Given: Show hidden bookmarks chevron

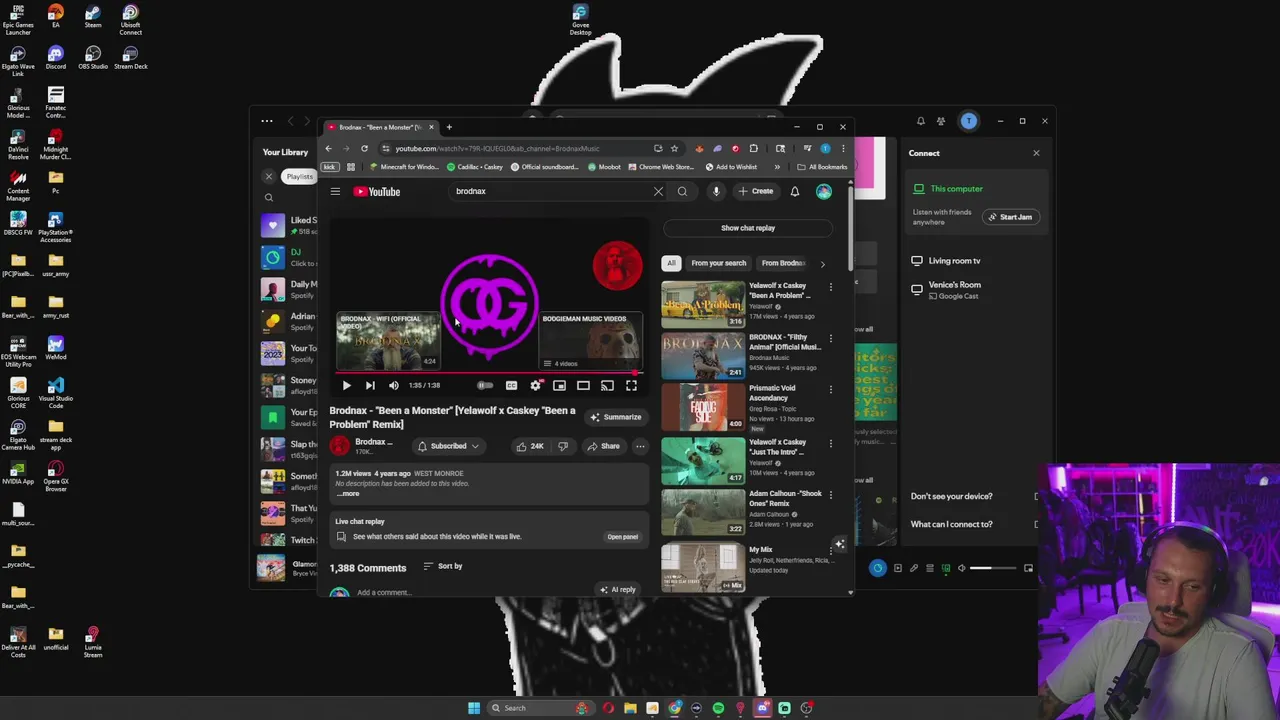Looking at the screenshot, I should 777,167.
